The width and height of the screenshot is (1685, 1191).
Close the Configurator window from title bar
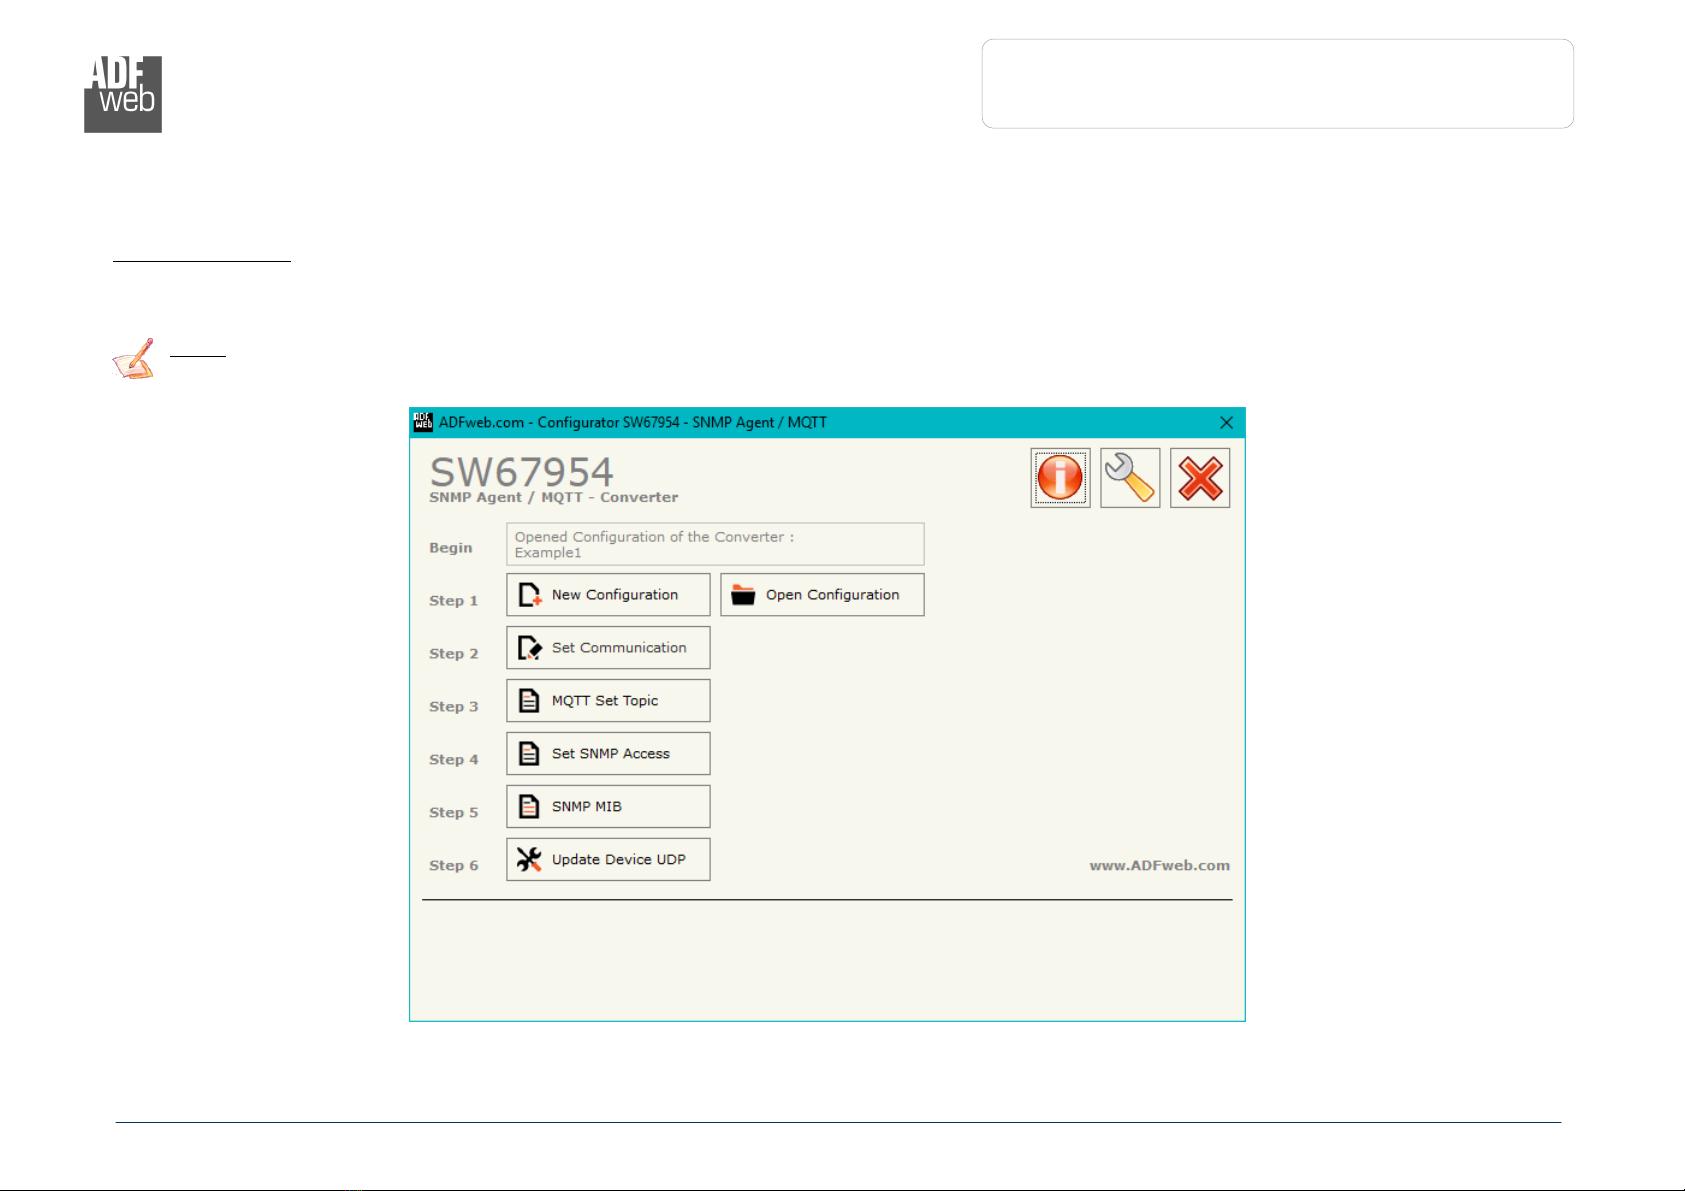[1226, 423]
